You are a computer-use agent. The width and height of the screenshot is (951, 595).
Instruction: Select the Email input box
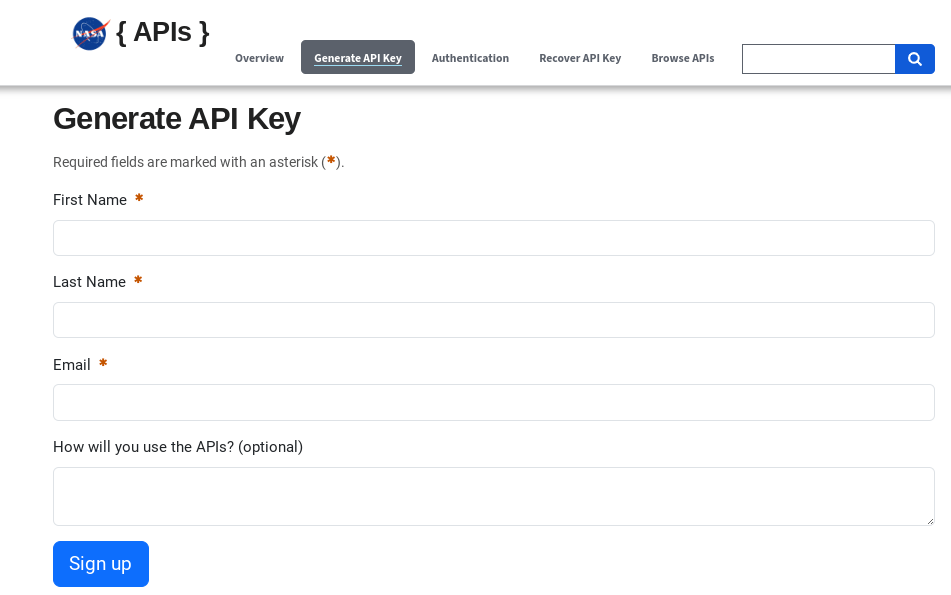[x=493, y=402]
